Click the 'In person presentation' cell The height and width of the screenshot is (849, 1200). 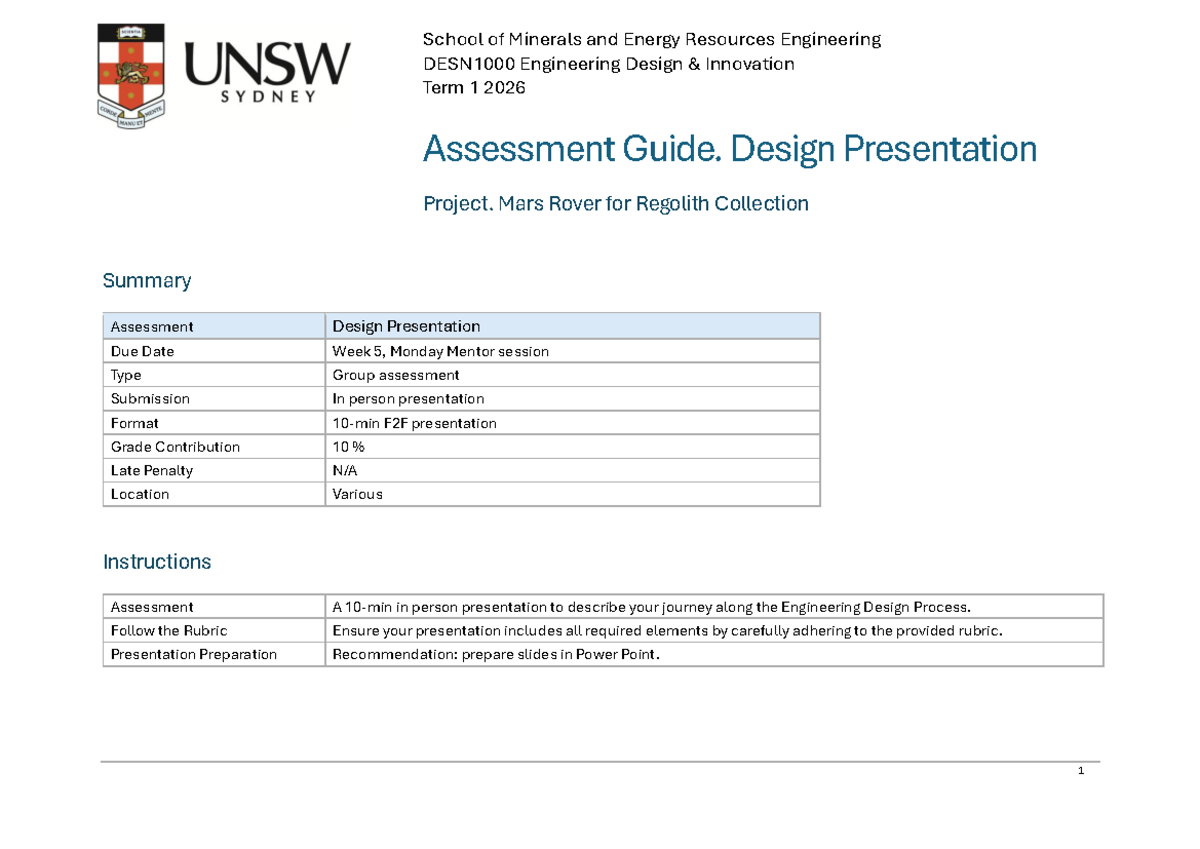pos(573,398)
